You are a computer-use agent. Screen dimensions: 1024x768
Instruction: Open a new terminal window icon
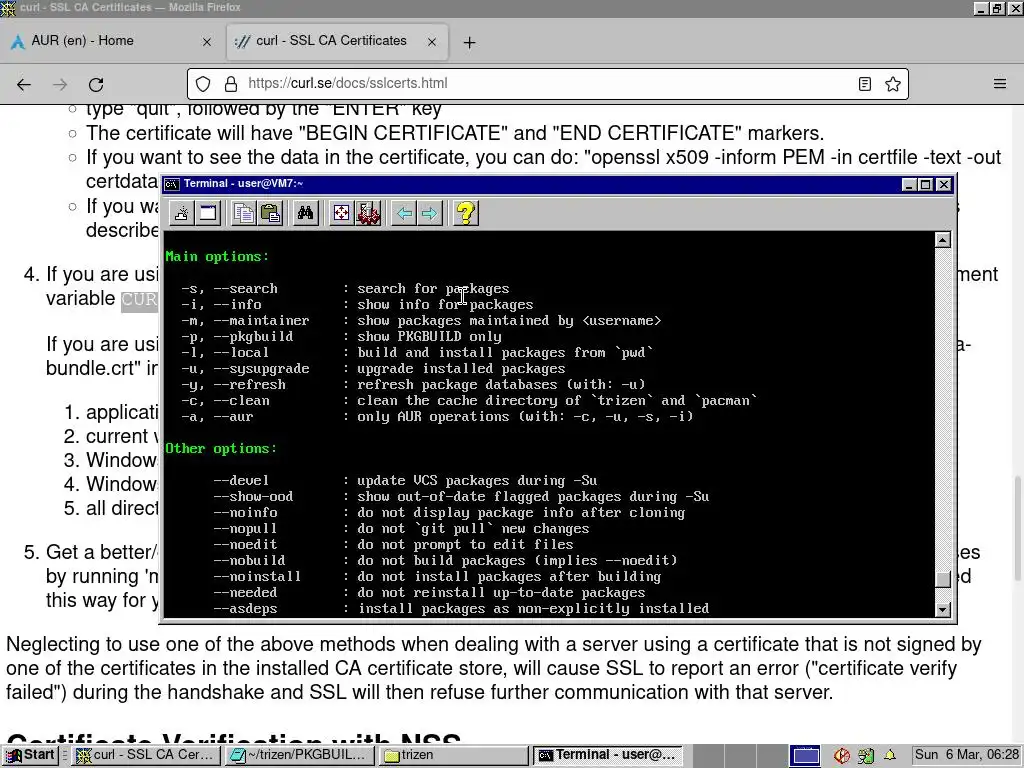[x=208, y=213]
